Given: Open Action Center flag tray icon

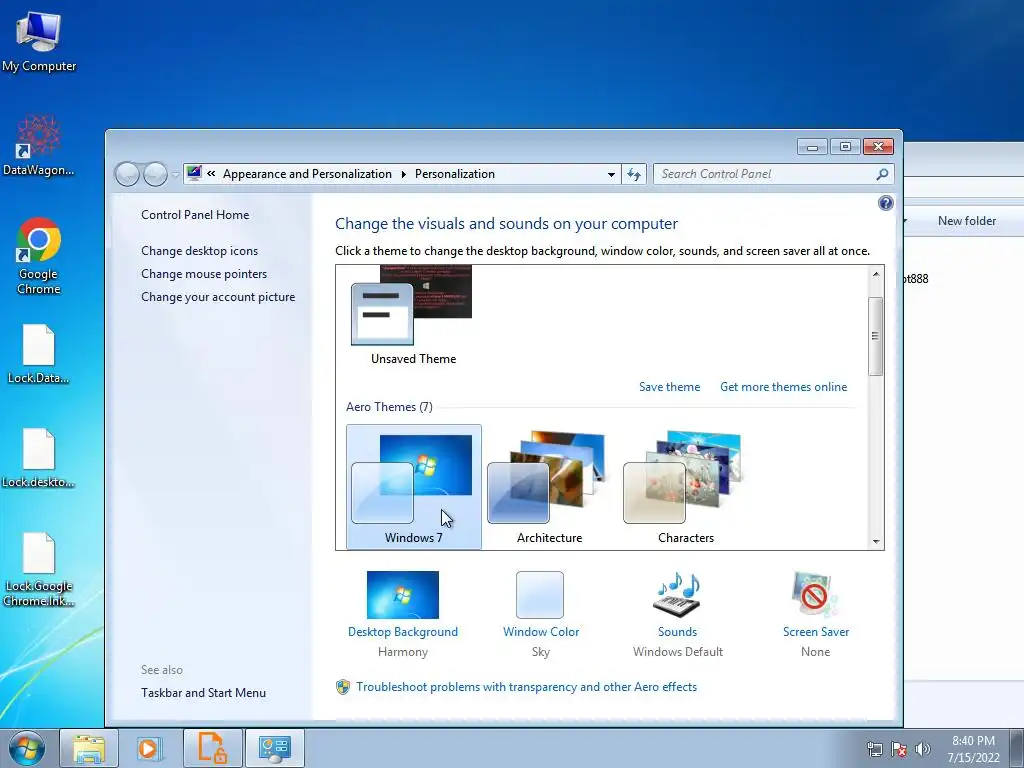Looking at the screenshot, I should coord(899,749).
